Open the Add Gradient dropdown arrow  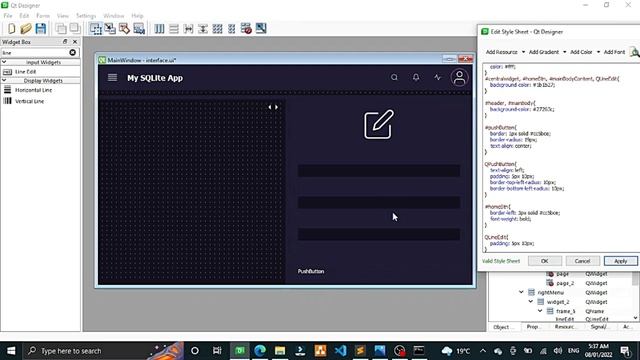[564, 52]
